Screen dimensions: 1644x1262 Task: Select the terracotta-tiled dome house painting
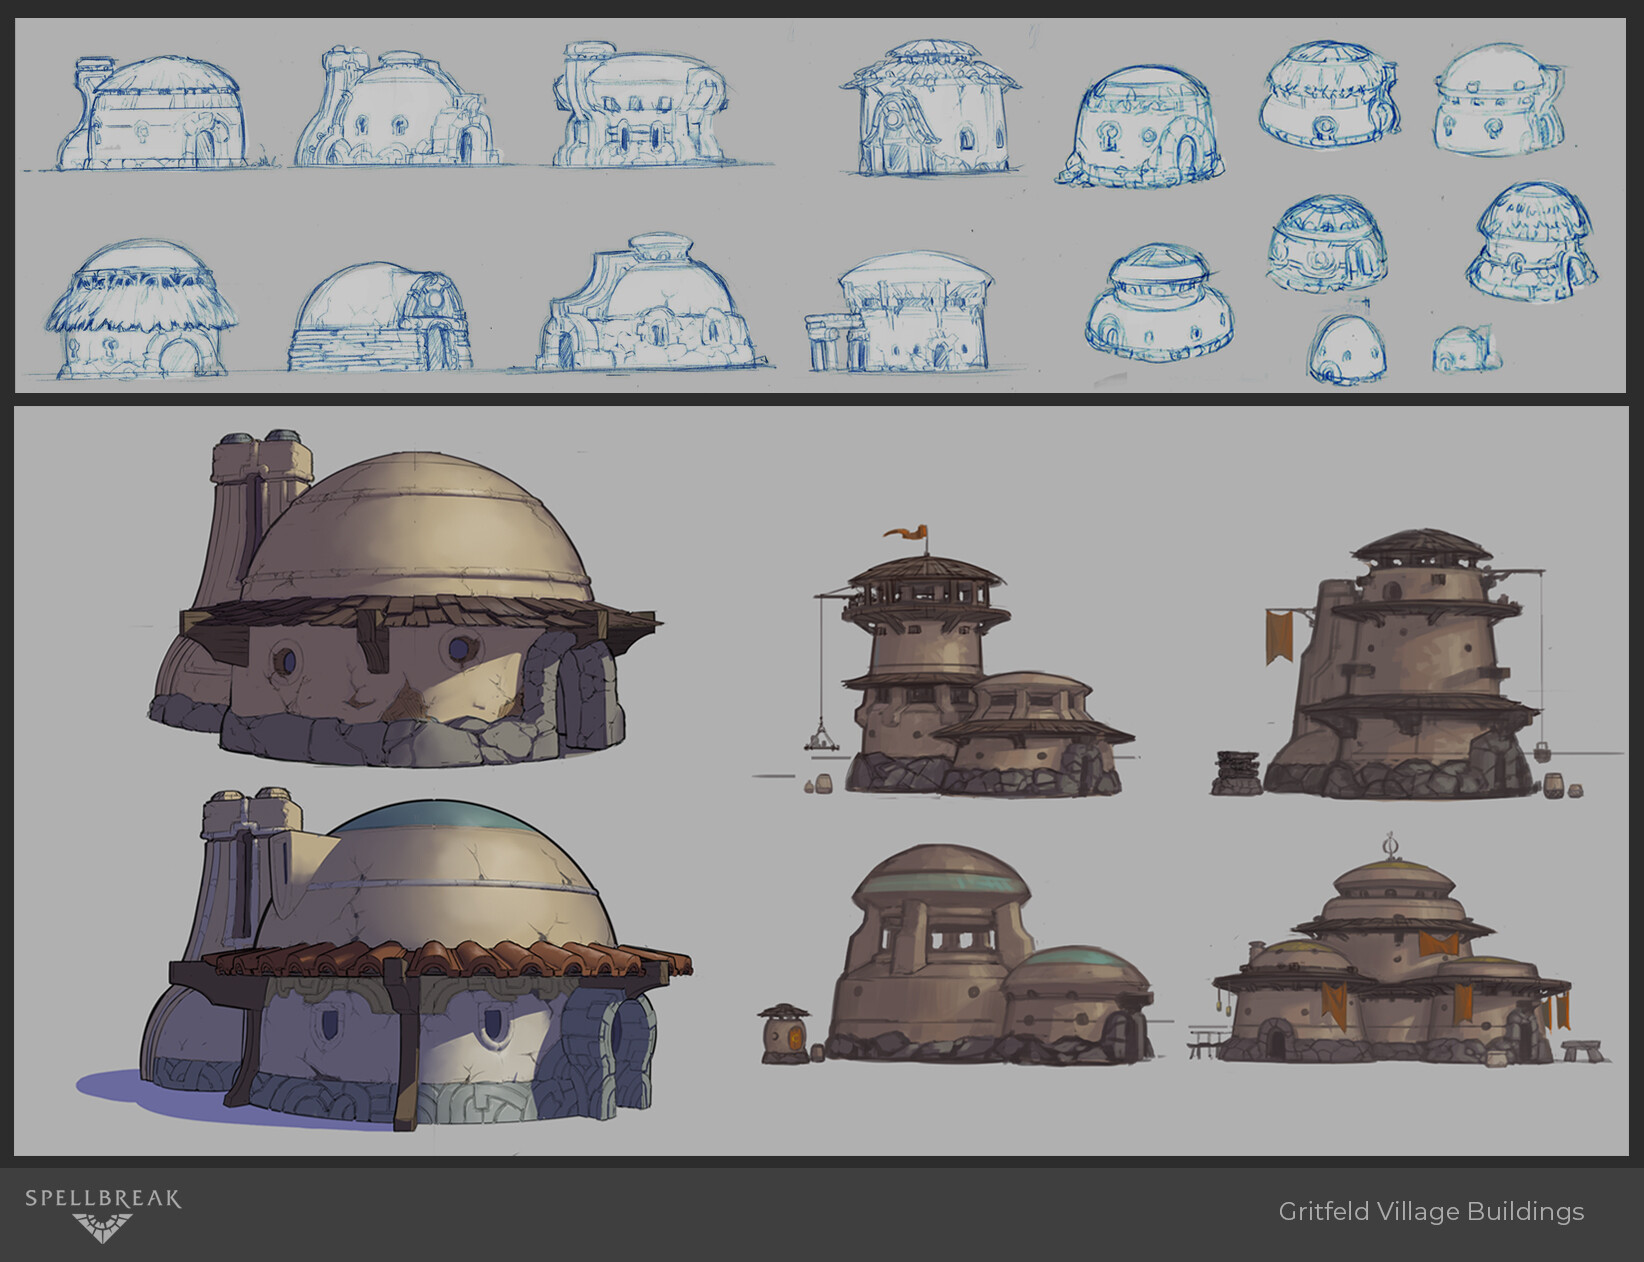pyautogui.click(x=384, y=961)
